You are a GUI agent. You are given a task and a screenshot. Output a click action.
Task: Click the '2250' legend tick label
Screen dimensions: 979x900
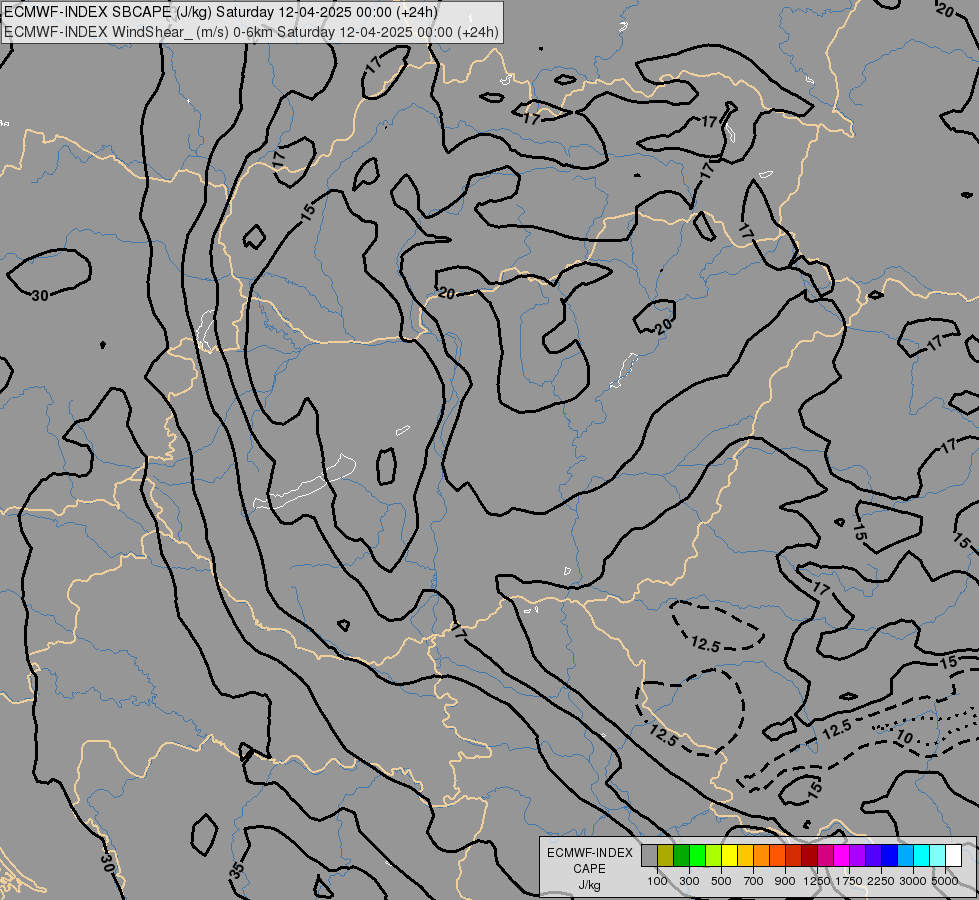(881, 881)
